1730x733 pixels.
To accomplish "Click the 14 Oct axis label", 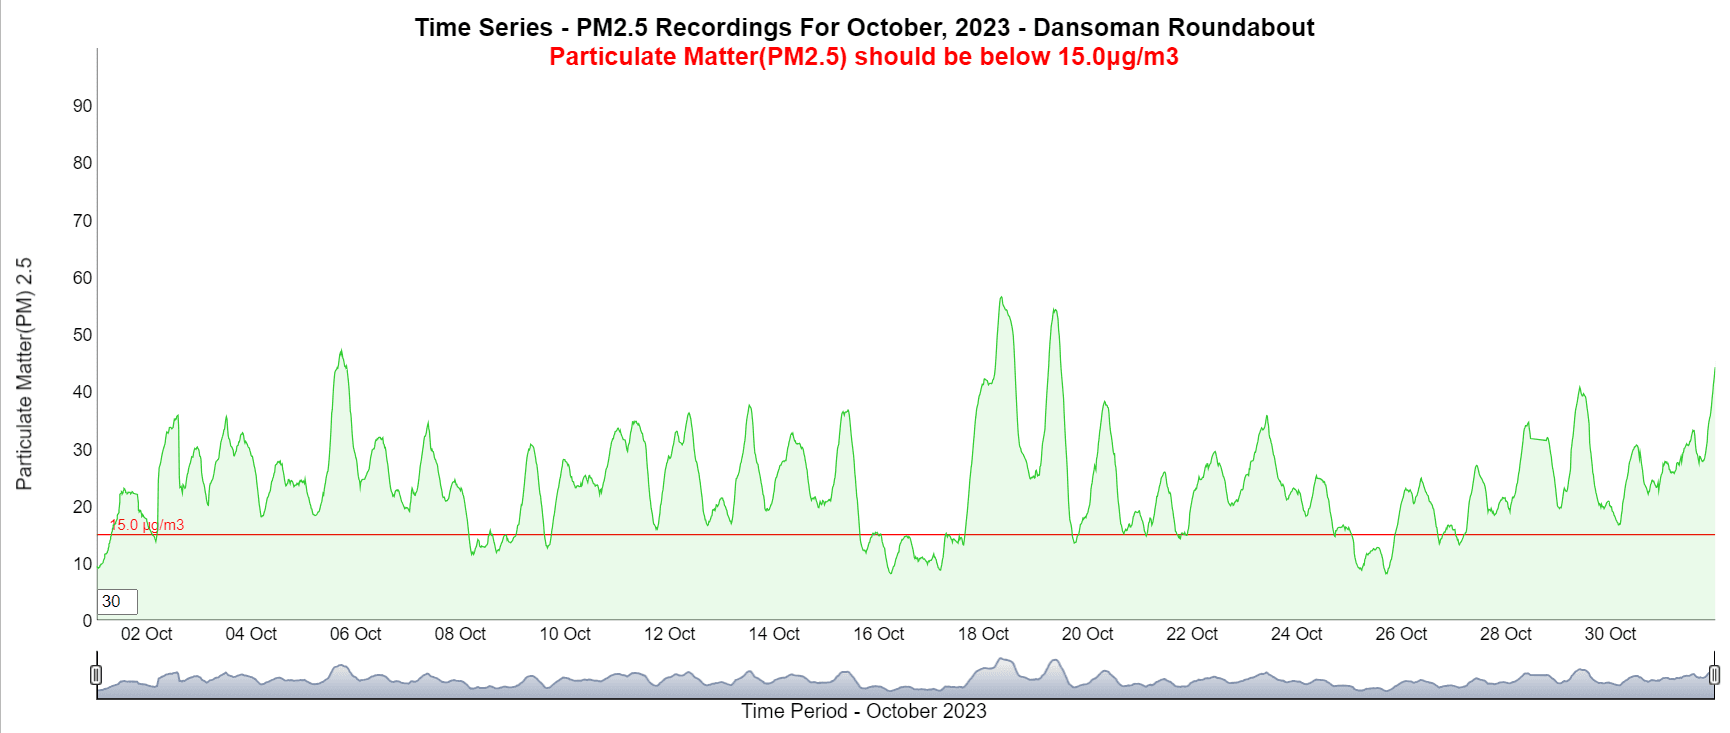I will [x=774, y=634].
